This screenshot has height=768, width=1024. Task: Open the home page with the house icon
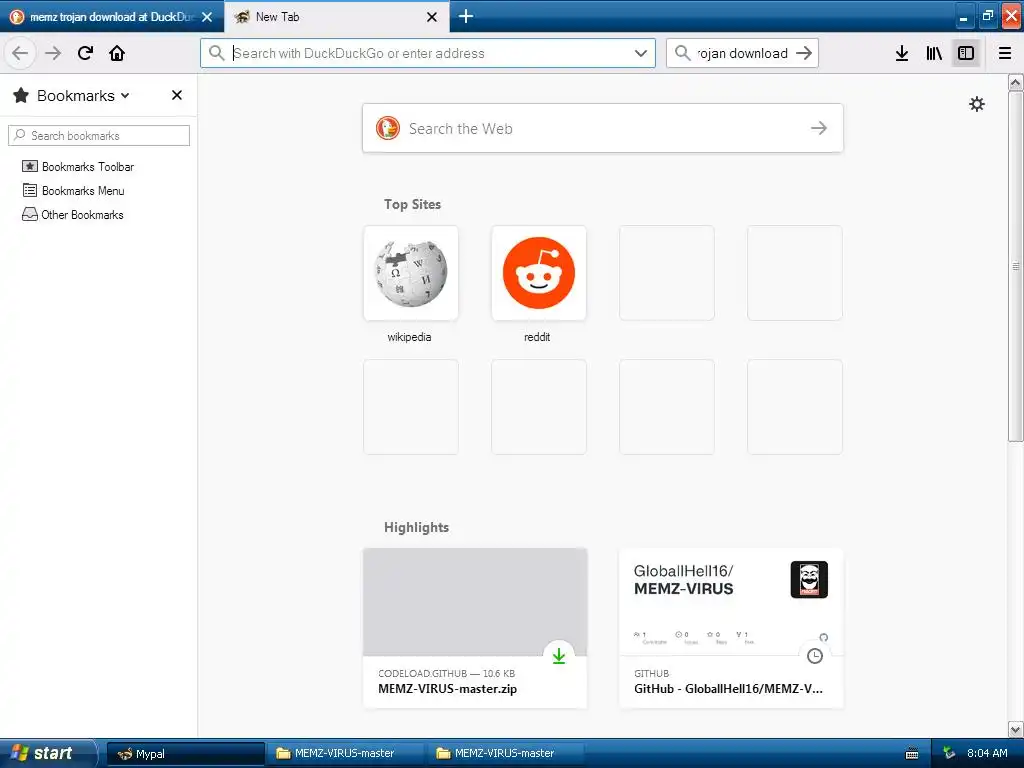coord(117,53)
